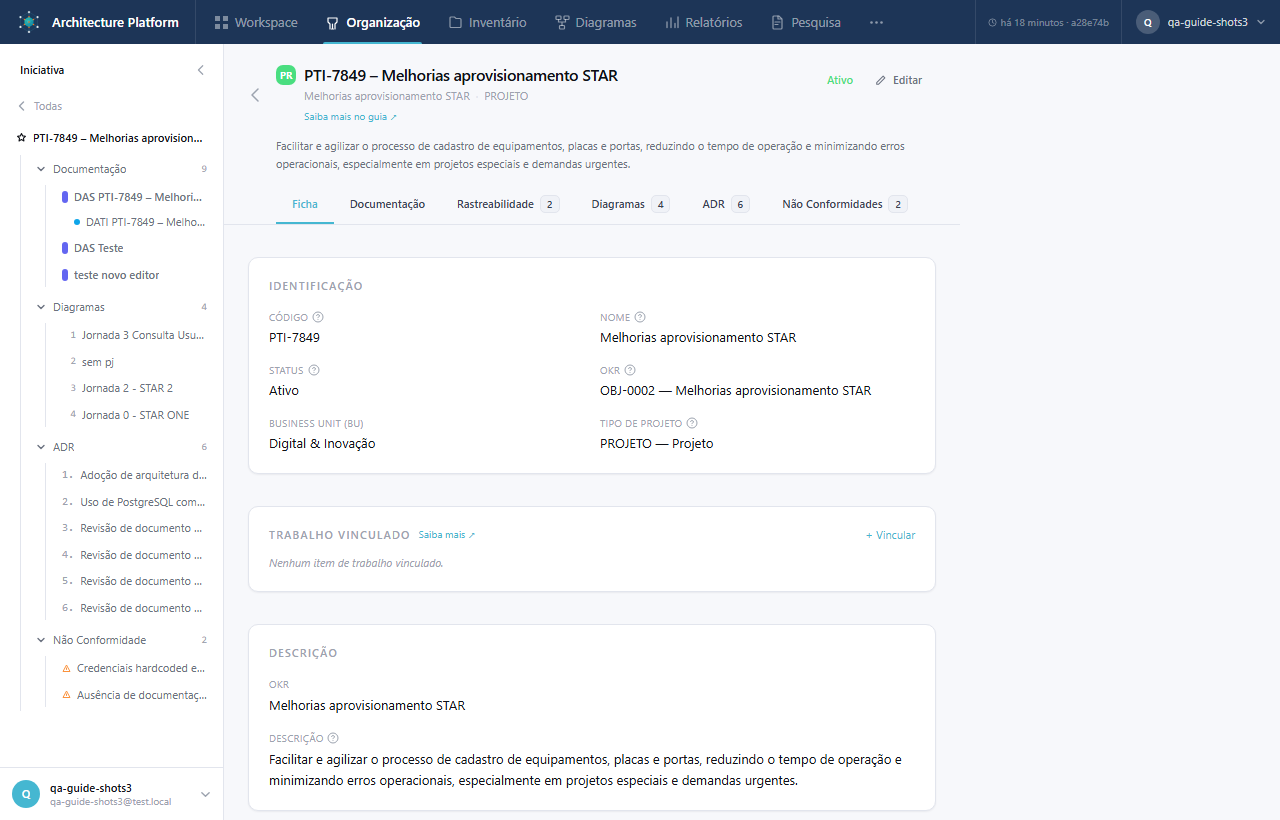Open the 'Saiba mais no guia' link
This screenshot has height=820, width=1280.
pos(350,117)
